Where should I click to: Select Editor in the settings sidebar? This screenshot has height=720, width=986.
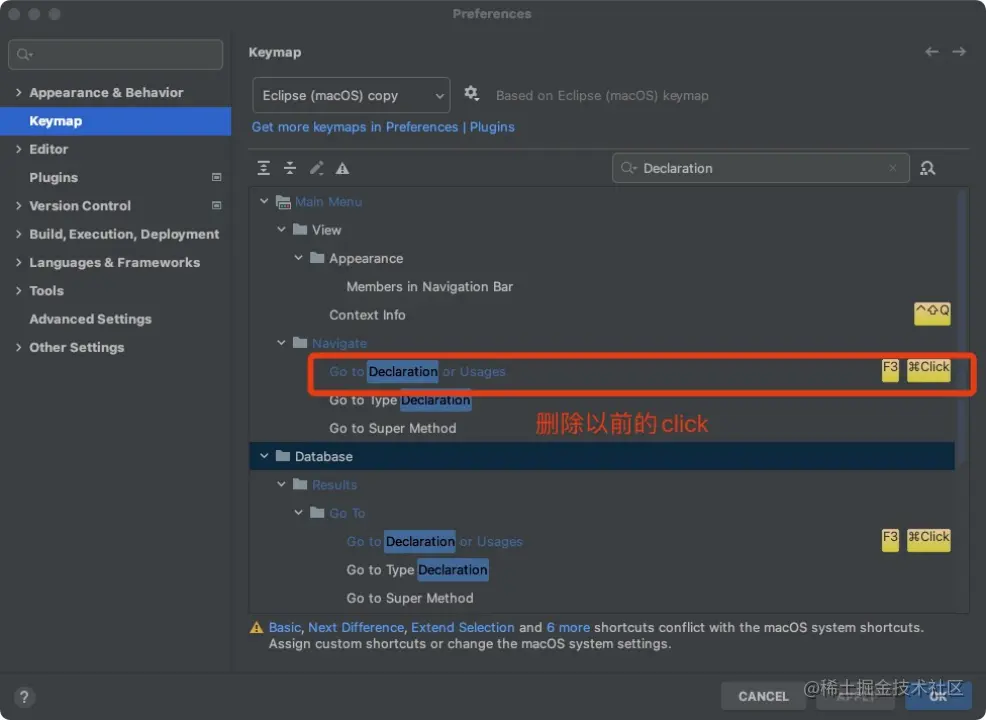coord(116,149)
